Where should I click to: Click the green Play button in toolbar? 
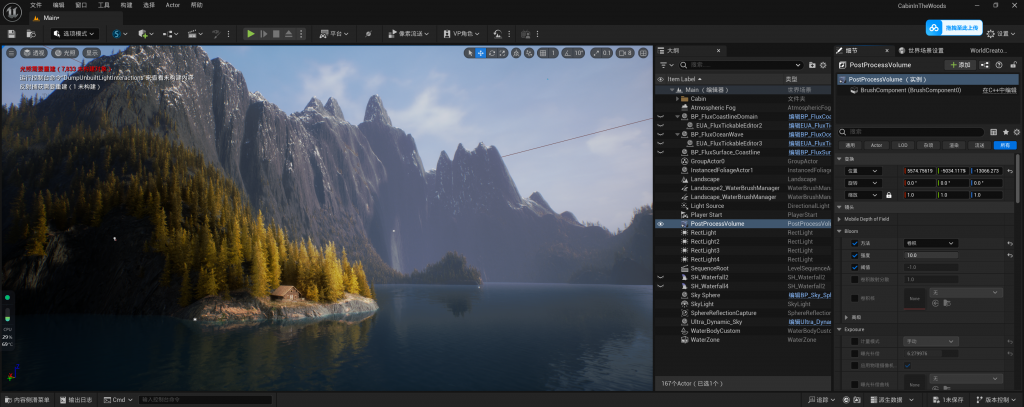pyautogui.click(x=250, y=33)
